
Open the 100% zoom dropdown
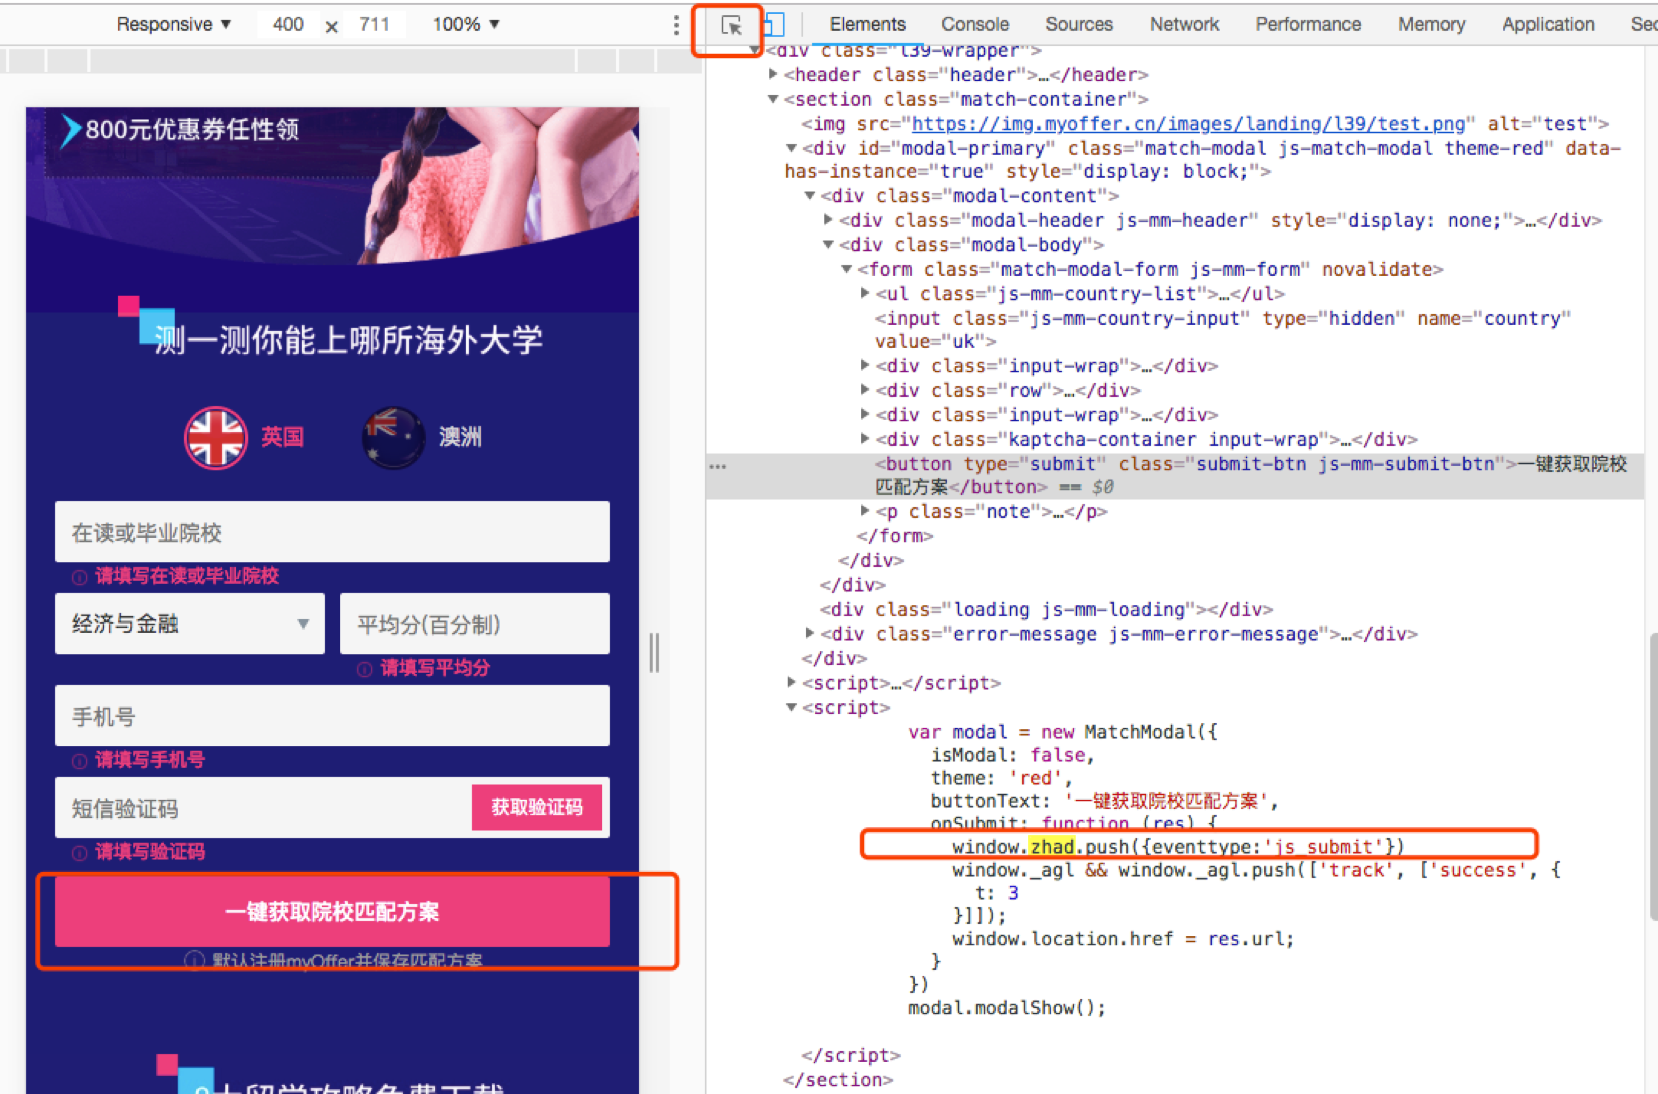click(466, 24)
